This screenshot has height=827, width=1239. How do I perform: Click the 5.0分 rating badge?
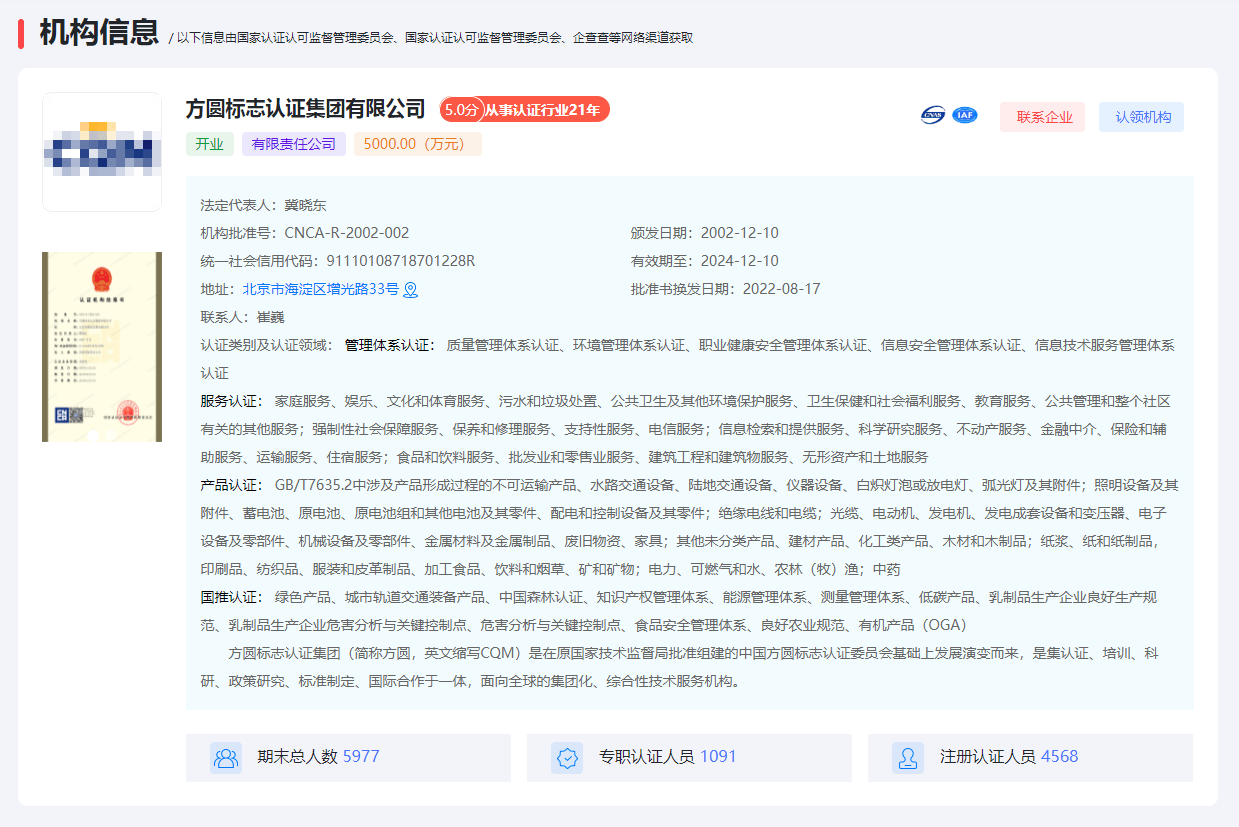[x=461, y=110]
